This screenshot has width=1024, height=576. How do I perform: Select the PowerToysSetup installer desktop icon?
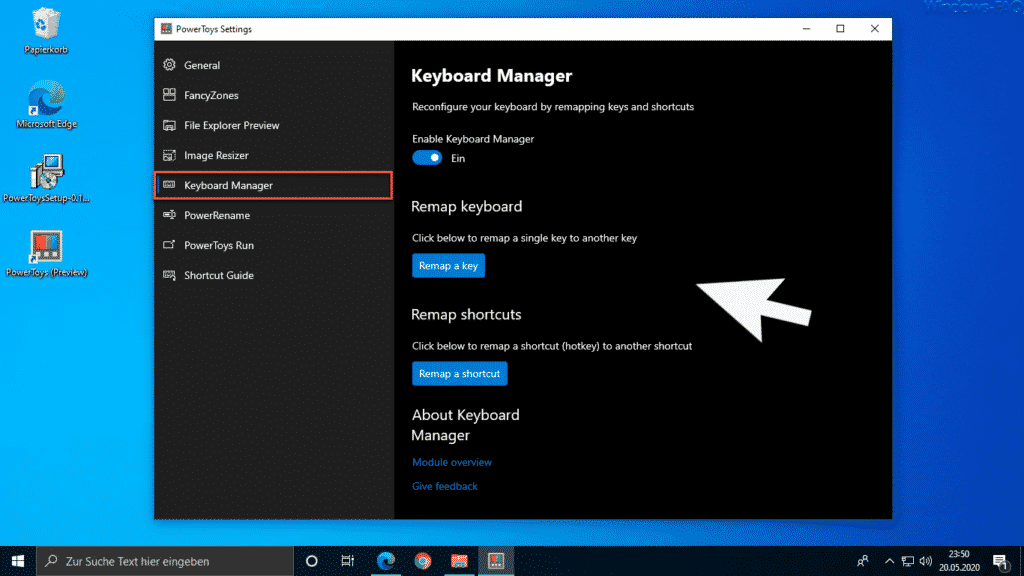tap(46, 179)
